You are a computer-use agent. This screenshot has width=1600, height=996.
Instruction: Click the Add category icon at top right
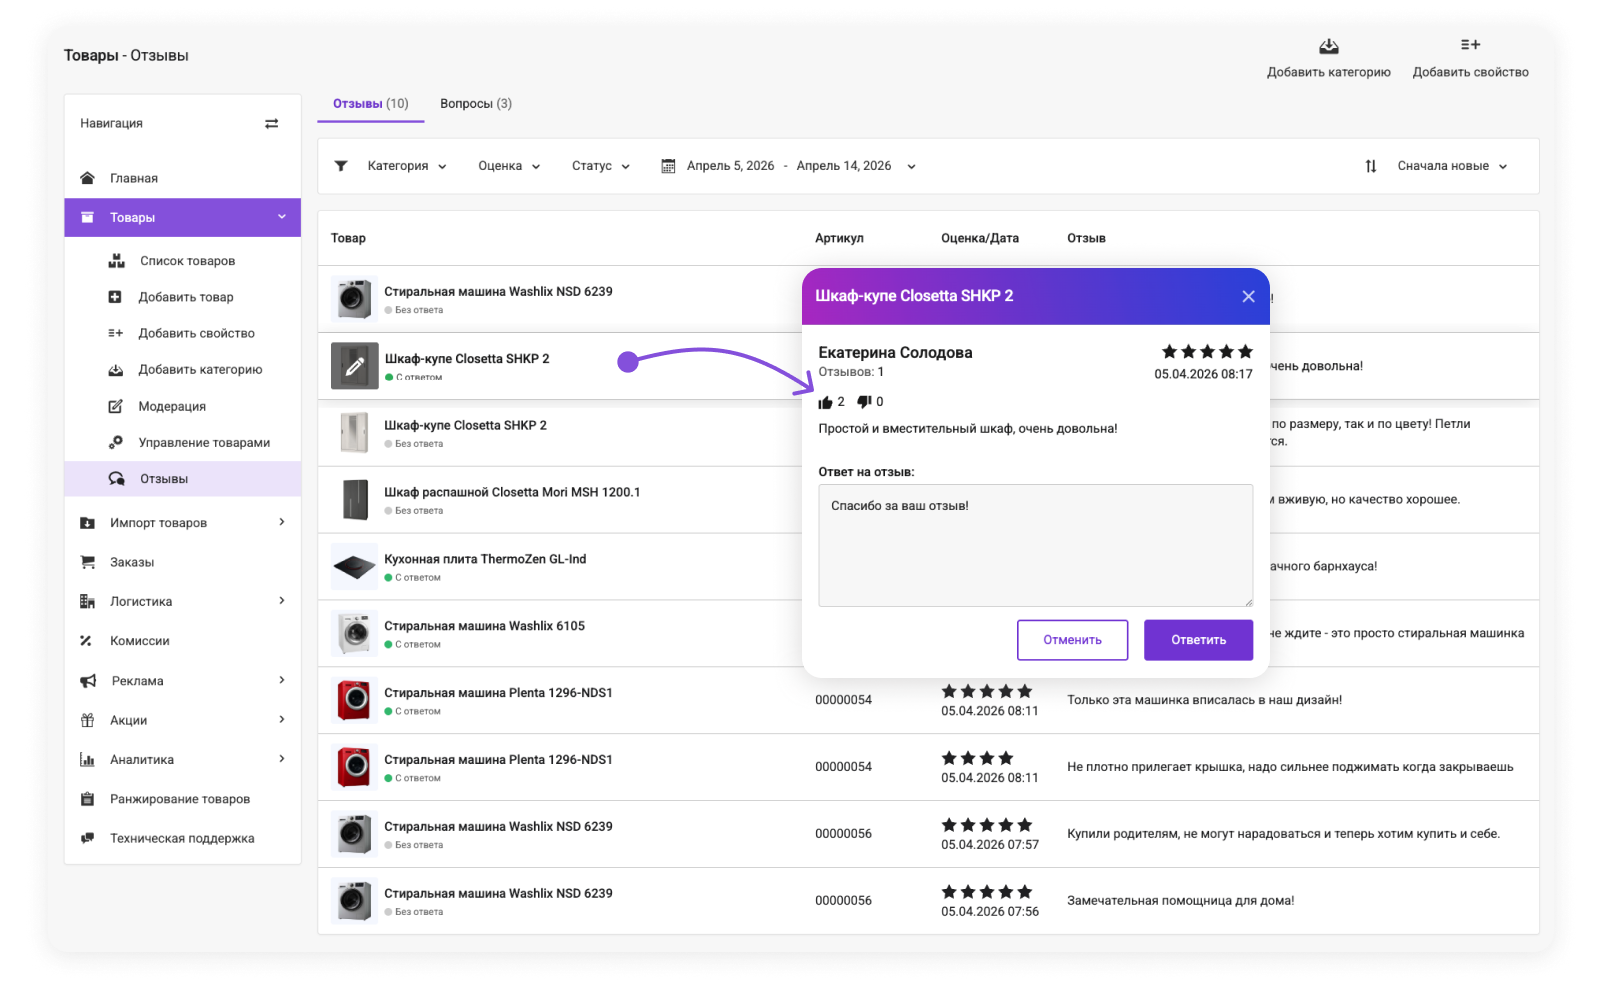pyautogui.click(x=1328, y=46)
